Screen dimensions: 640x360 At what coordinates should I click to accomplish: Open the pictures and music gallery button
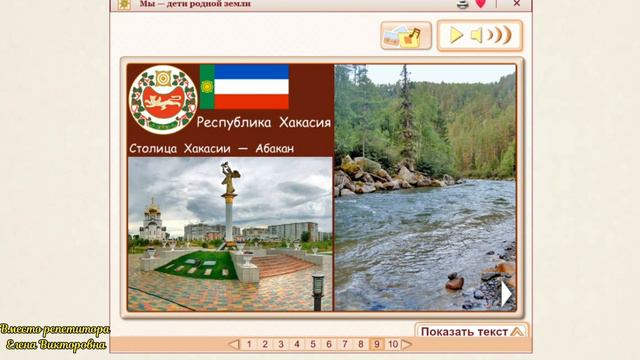[406, 36]
